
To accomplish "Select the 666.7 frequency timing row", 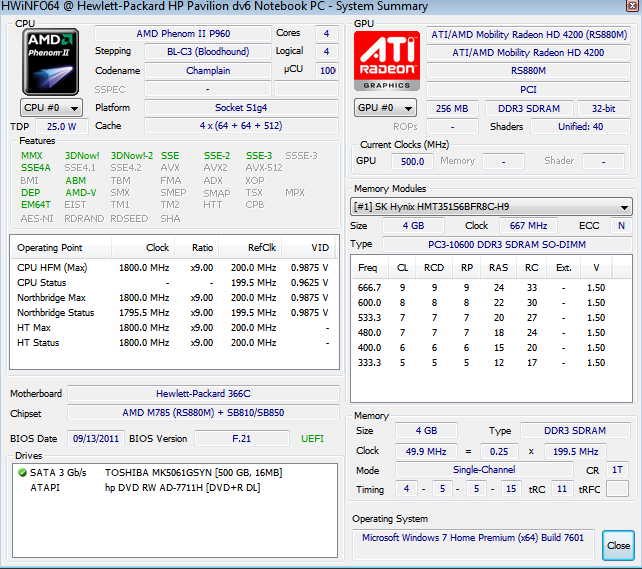I will coord(491,288).
